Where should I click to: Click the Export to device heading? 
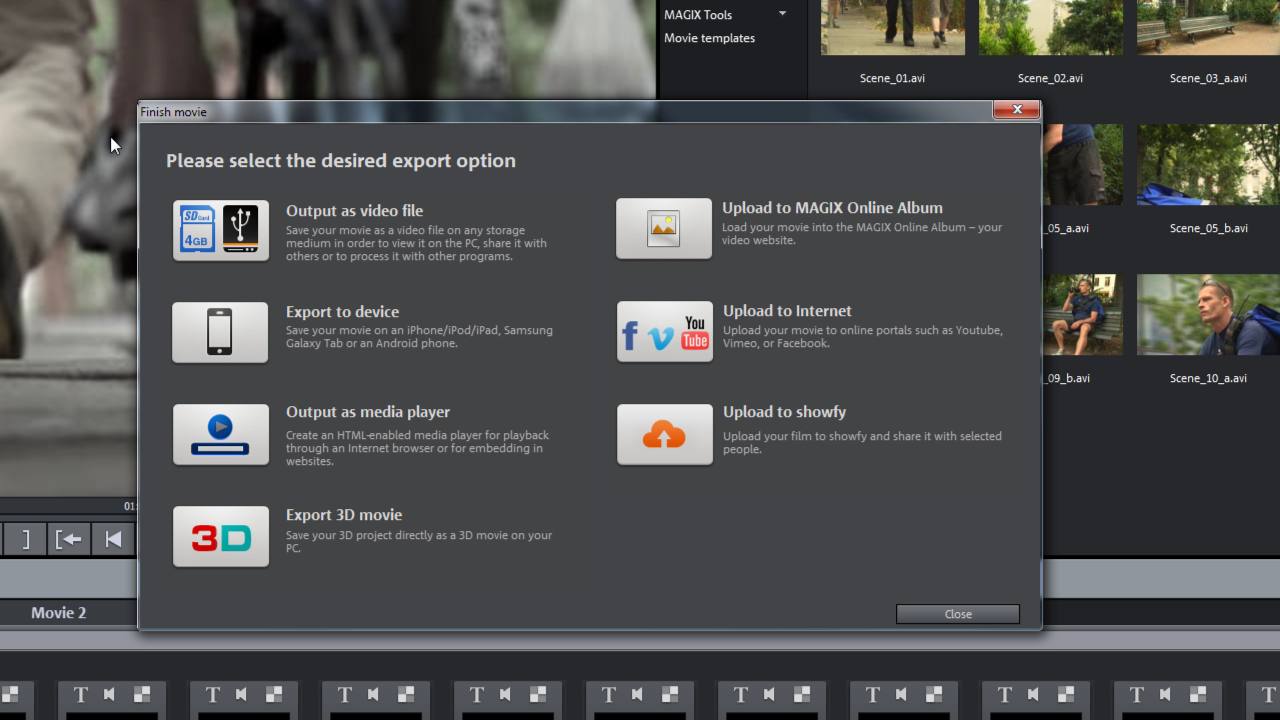[x=342, y=312]
